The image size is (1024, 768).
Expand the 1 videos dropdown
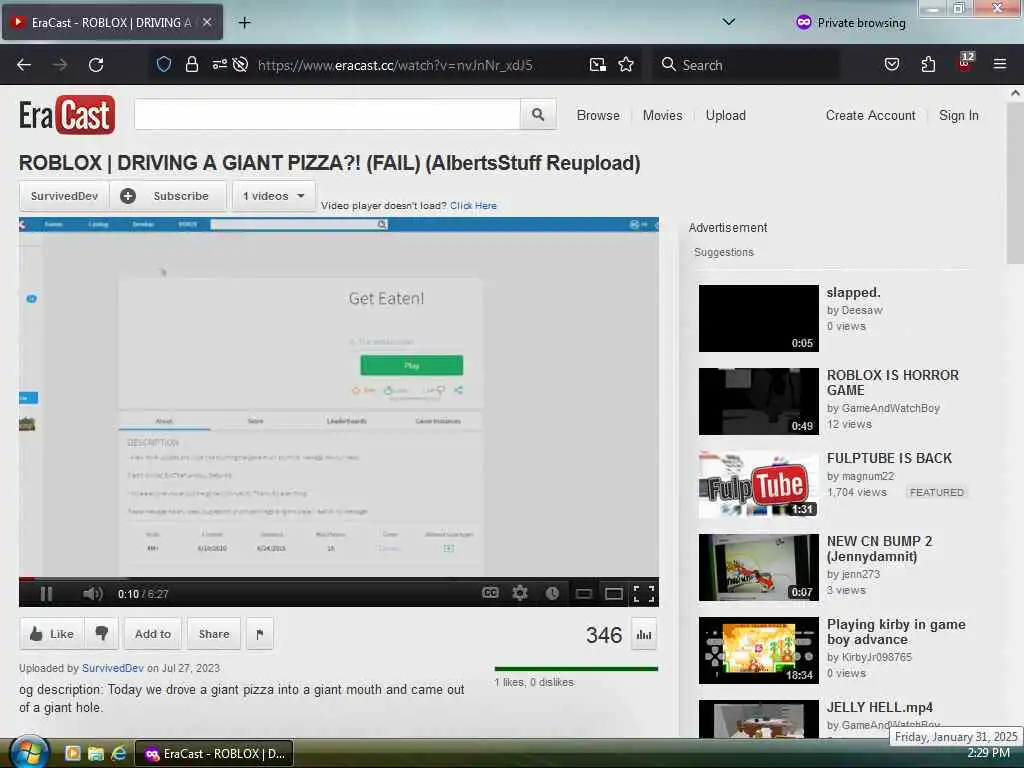(x=274, y=196)
